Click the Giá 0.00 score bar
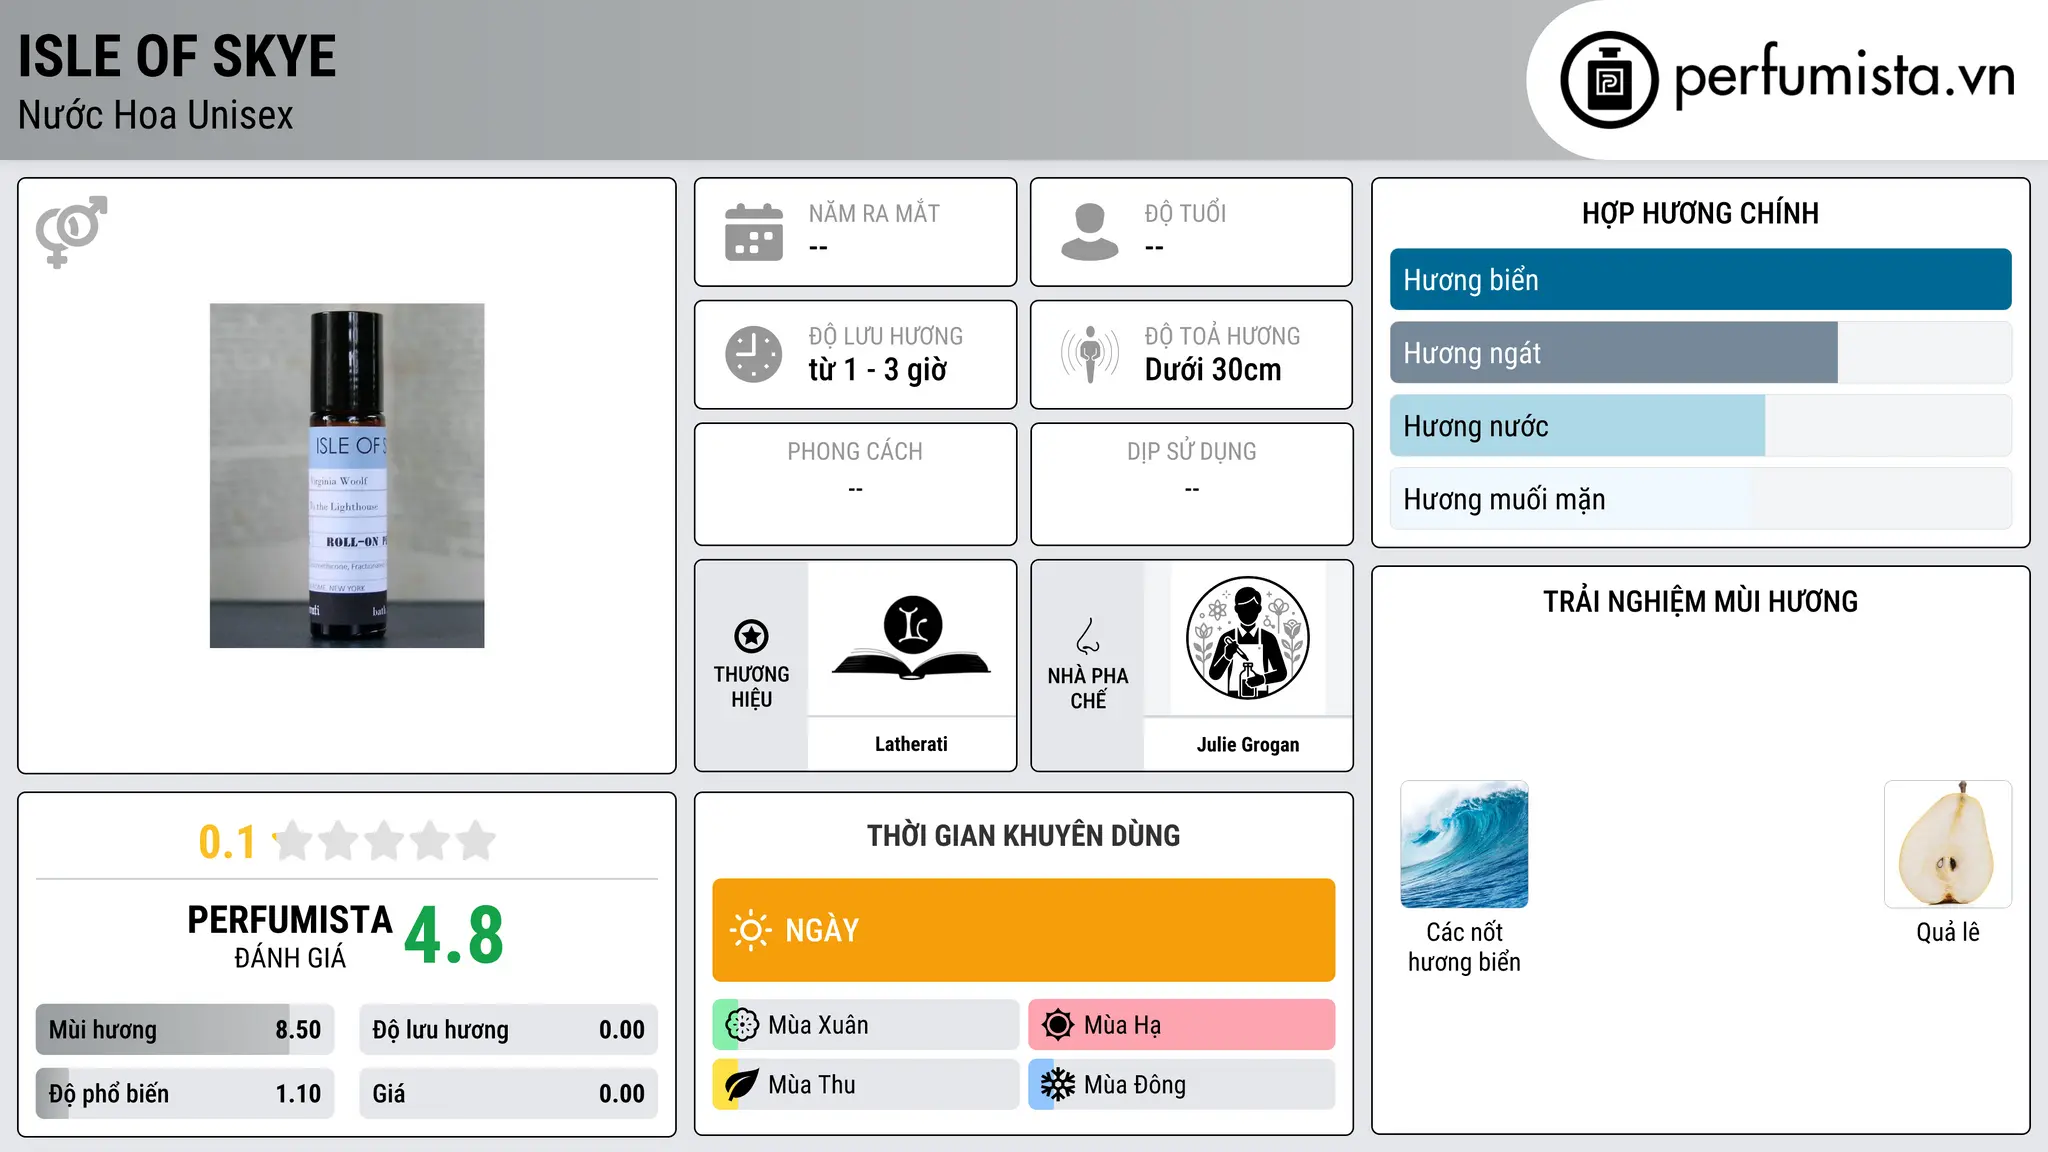 point(508,1094)
